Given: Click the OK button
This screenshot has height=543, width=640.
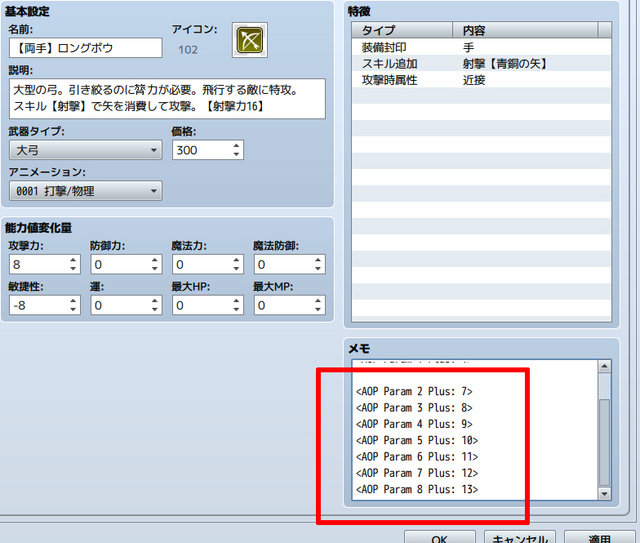Looking at the screenshot, I should coord(440,538).
